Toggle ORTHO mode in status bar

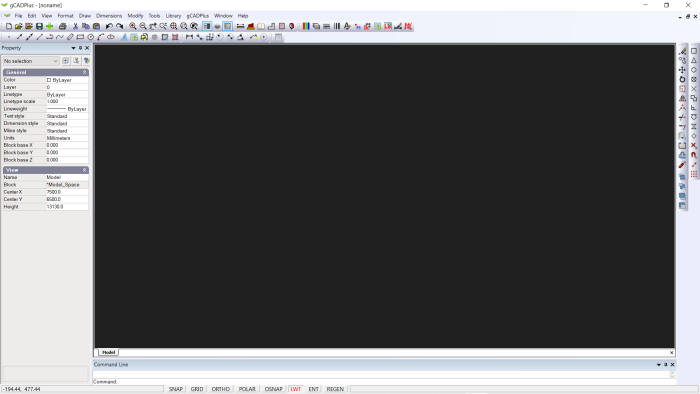[221, 389]
